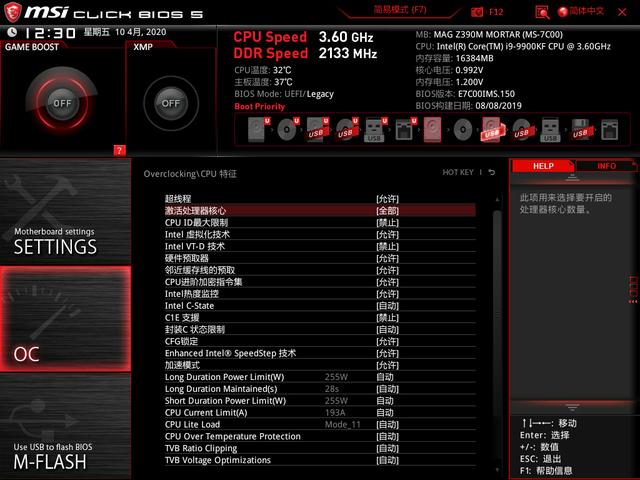Image resolution: width=640 pixels, height=480 pixels.
Task: Click the Overclocking\CPU 特征 breadcrumb
Action: pos(190,173)
